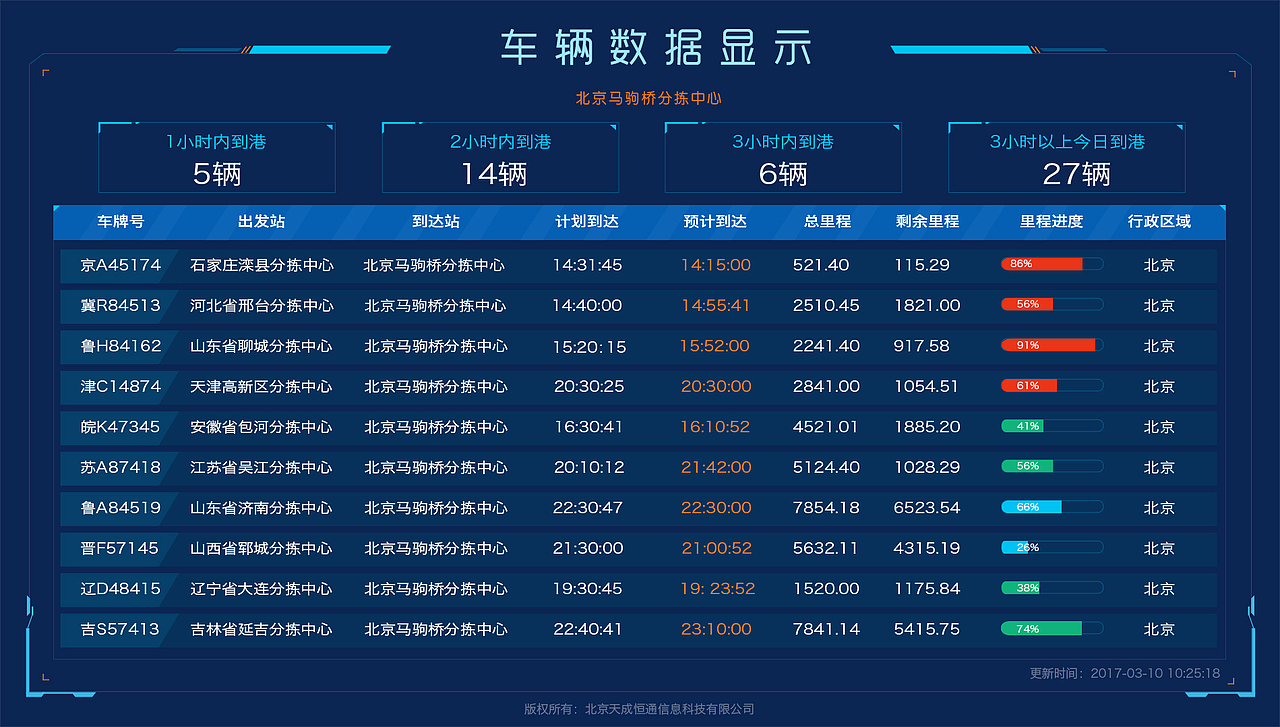Click the 56% progress bar for 苏A87418
The height and width of the screenshot is (727, 1280).
(1052, 466)
